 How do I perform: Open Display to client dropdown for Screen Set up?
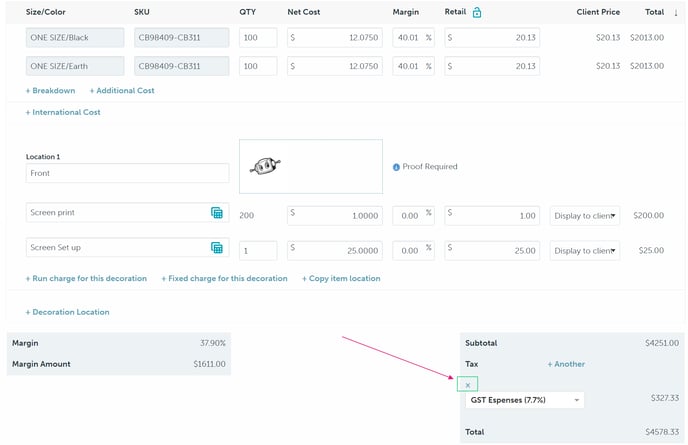585,249
